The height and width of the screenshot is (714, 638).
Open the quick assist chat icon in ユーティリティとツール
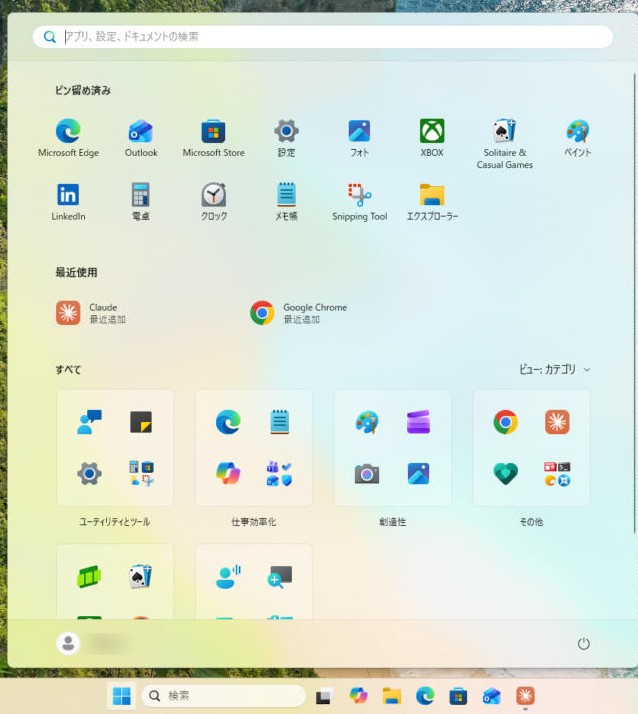click(89, 422)
